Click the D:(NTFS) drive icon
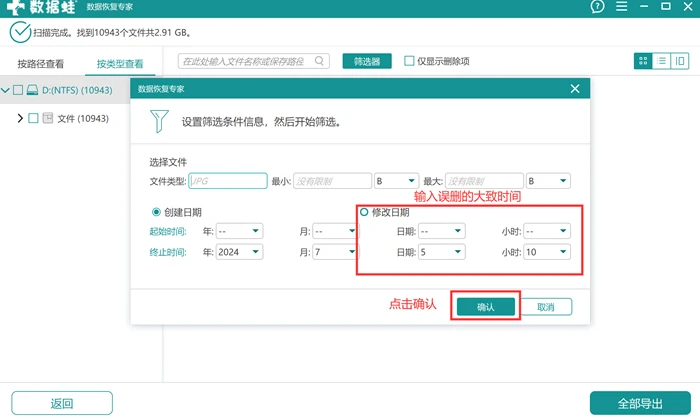 [x=32, y=90]
